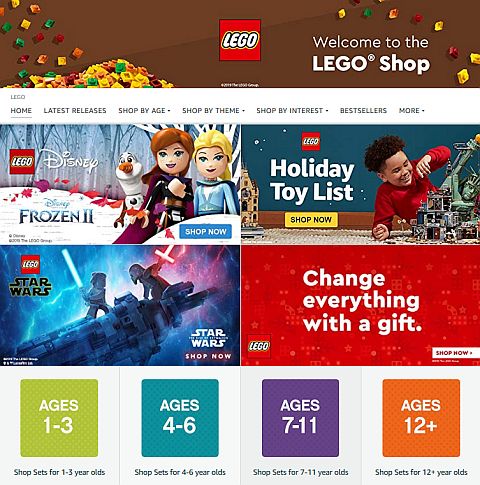480x485 pixels.
Task: Click the blue Shop Now button on the Frozen II banner
Action: [206, 232]
